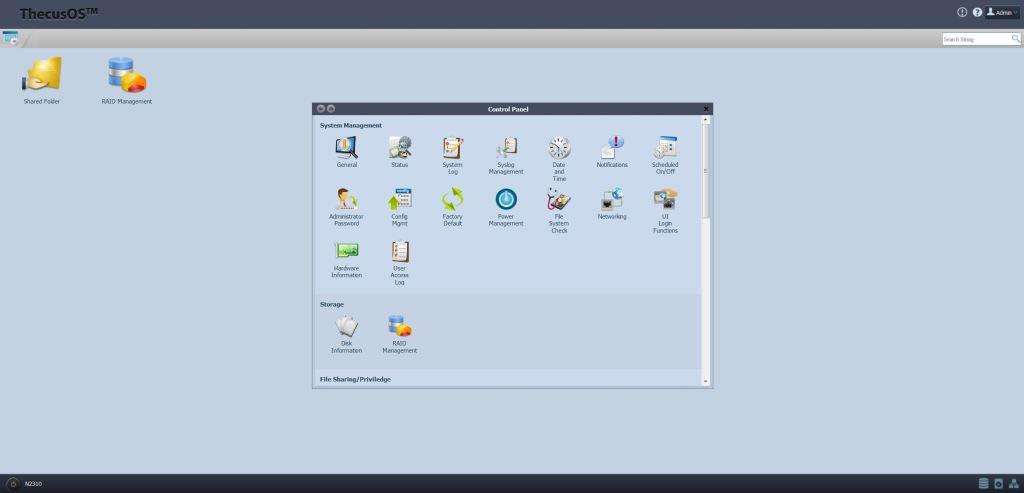This screenshot has width=1024, height=493.
Task: Click first round button on Control Panel title bar
Action: point(321,109)
